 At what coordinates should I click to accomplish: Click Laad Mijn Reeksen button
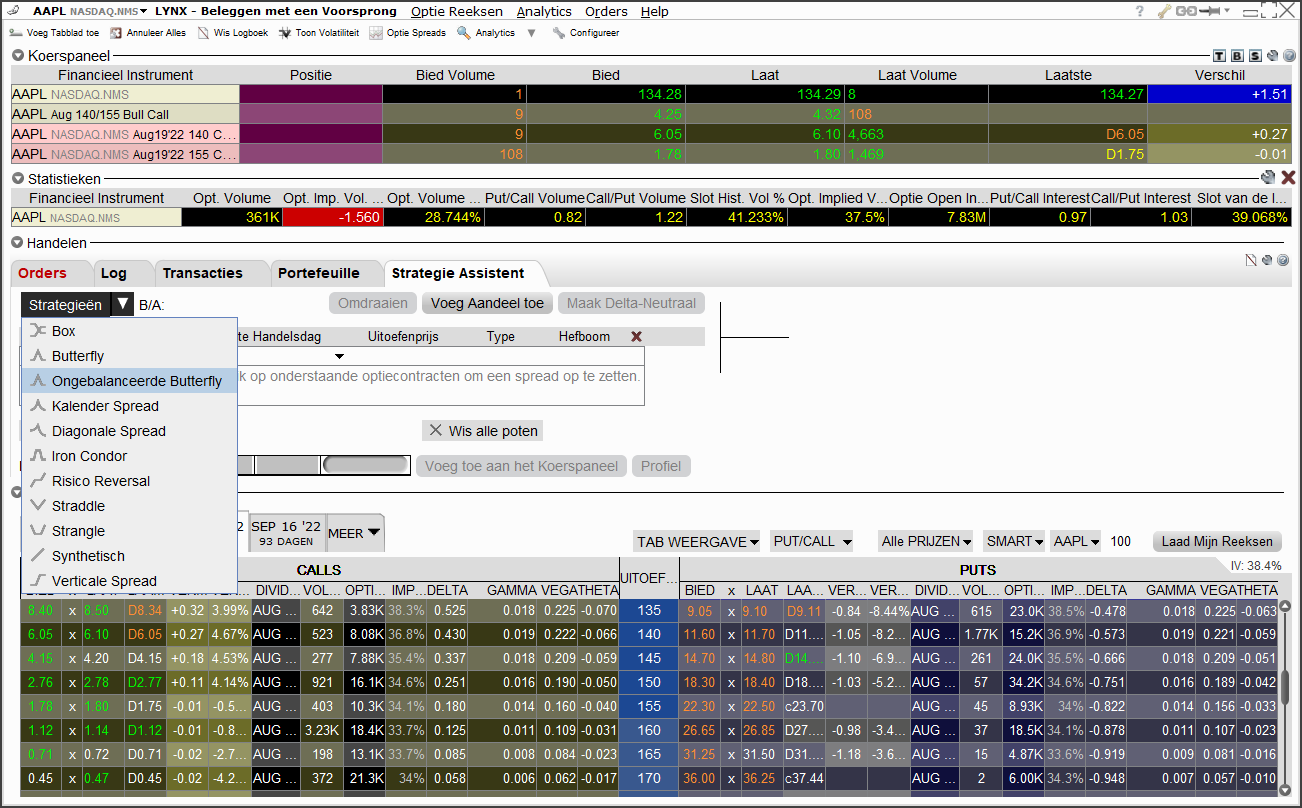(x=1217, y=541)
